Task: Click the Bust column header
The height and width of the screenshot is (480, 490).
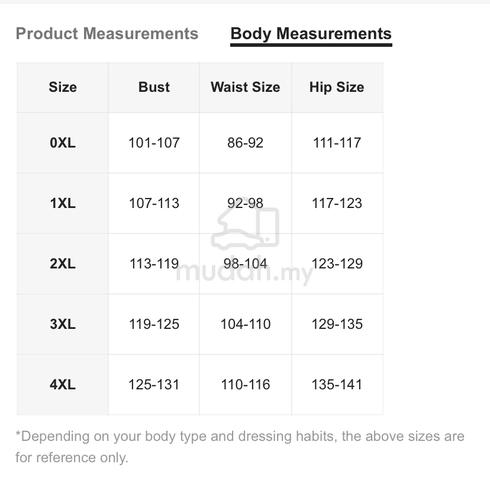Action: pos(154,87)
